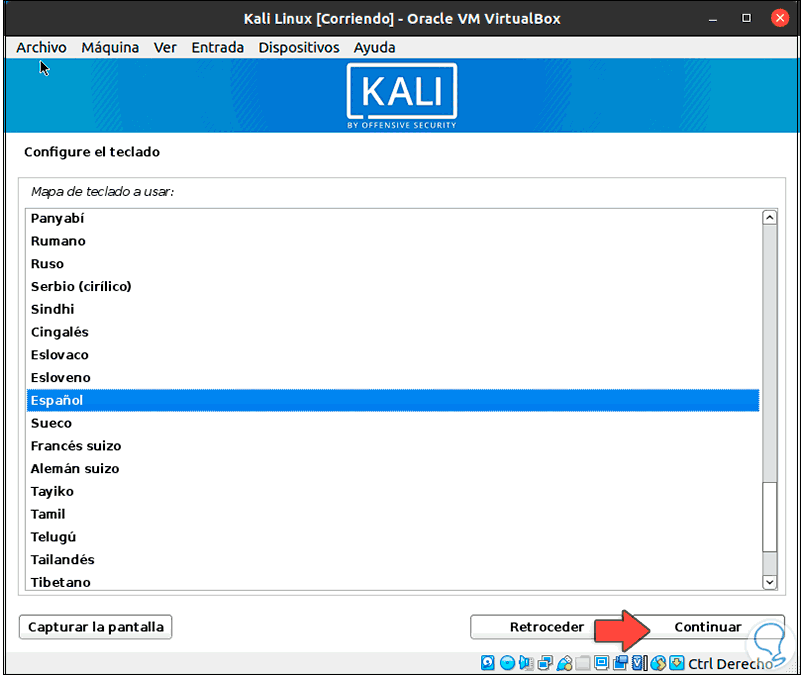The height and width of the screenshot is (675, 804).
Task: Click the optical disc status icon
Action: click(x=507, y=663)
